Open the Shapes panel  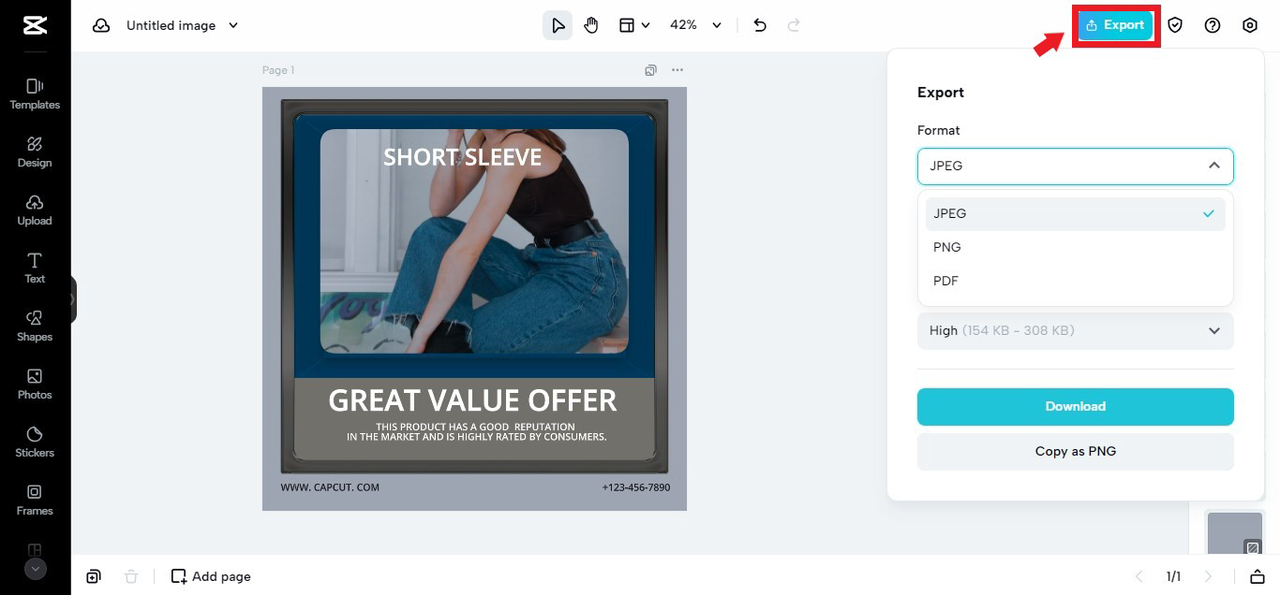pos(35,326)
